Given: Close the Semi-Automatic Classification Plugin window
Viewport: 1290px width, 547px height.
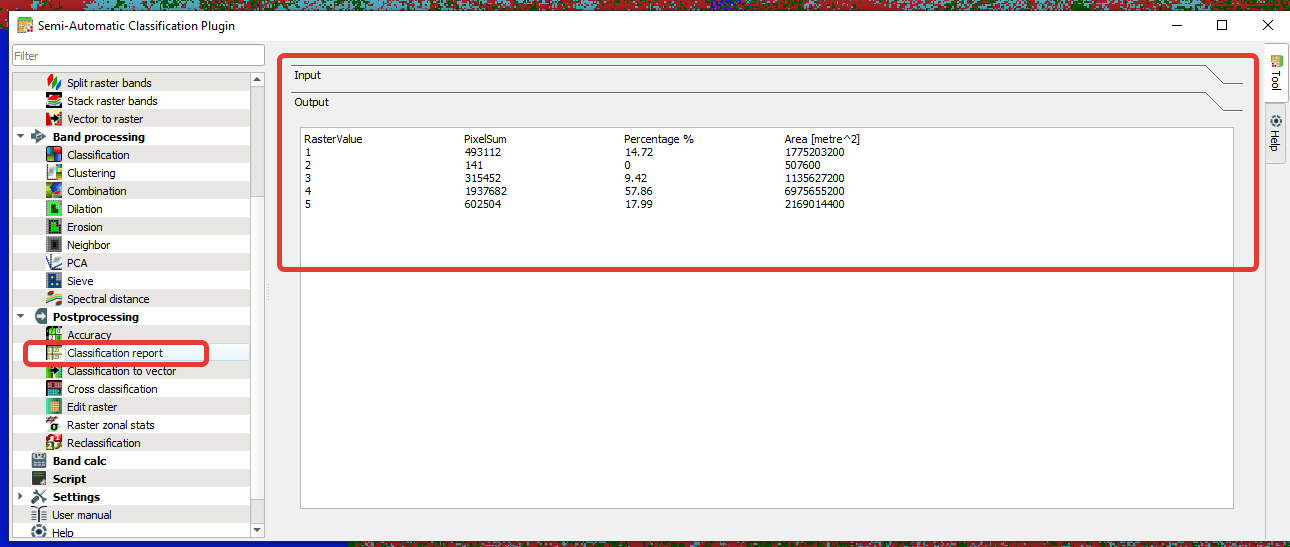Looking at the screenshot, I should (x=1268, y=25).
